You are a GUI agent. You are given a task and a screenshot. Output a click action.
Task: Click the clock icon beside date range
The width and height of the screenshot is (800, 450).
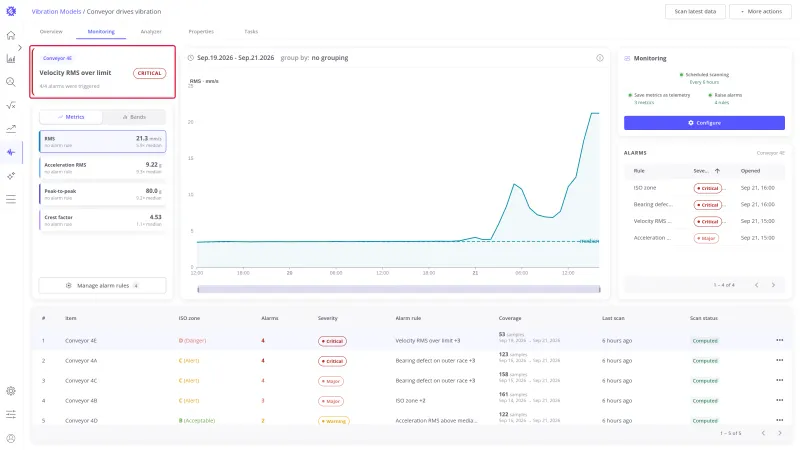pyautogui.click(x=191, y=58)
